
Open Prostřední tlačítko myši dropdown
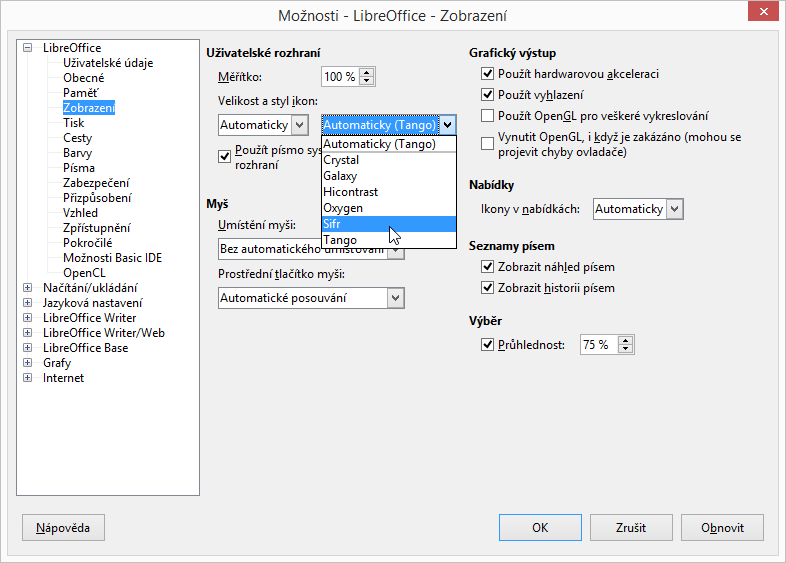tap(396, 297)
